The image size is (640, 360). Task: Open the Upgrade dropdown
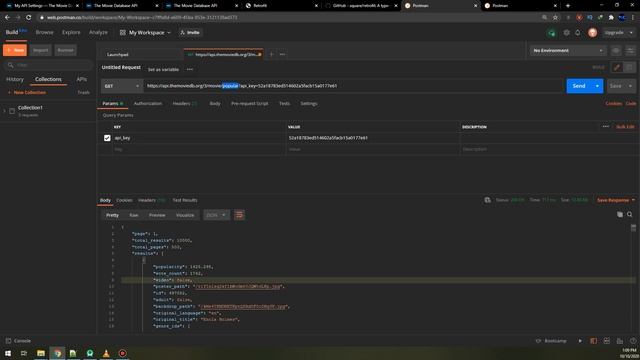coord(619,33)
